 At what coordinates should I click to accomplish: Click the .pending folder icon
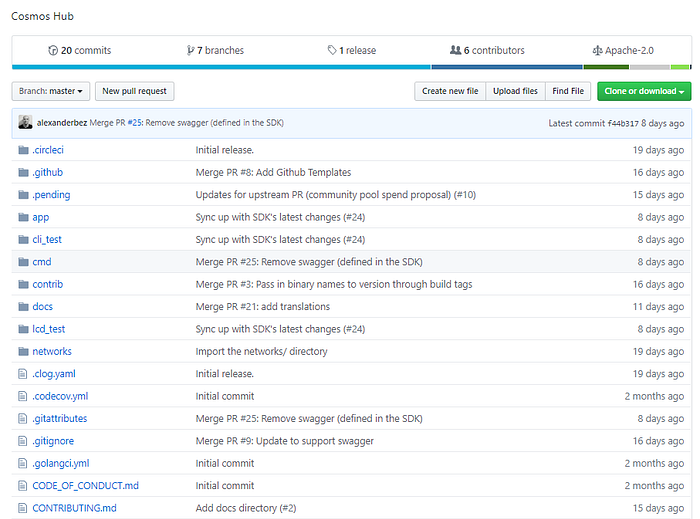tap(23, 195)
